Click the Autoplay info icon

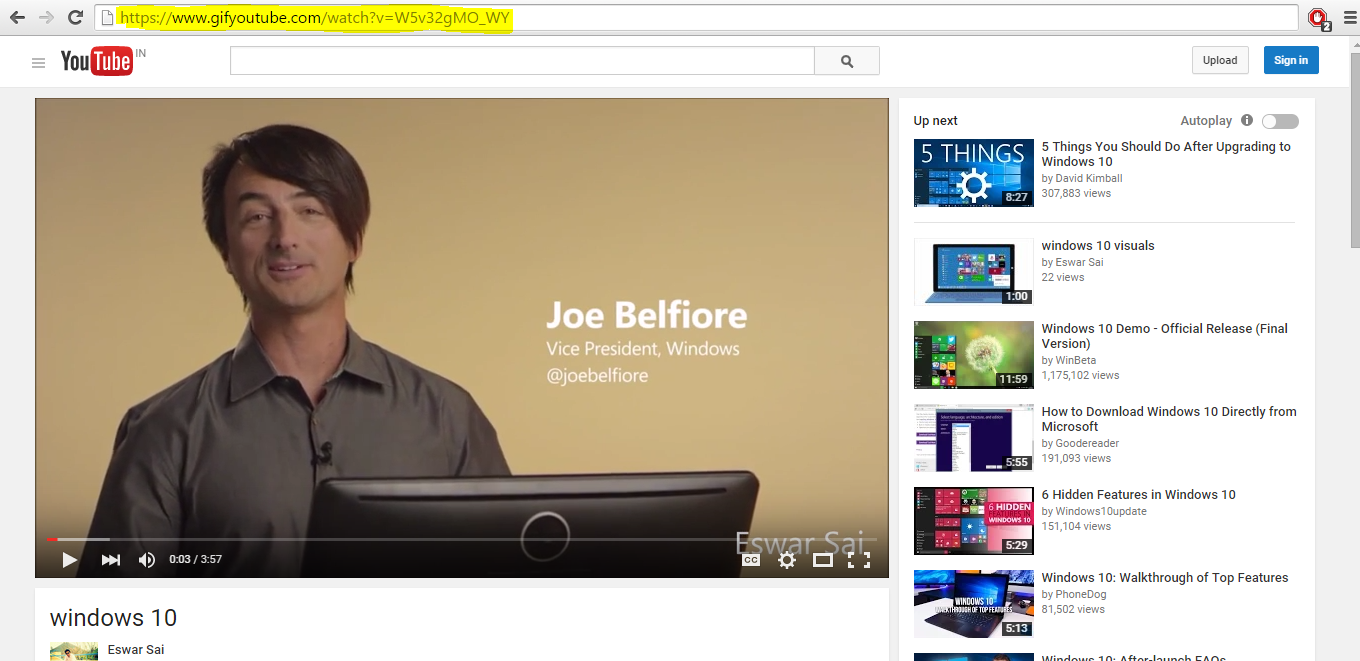[1247, 120]
